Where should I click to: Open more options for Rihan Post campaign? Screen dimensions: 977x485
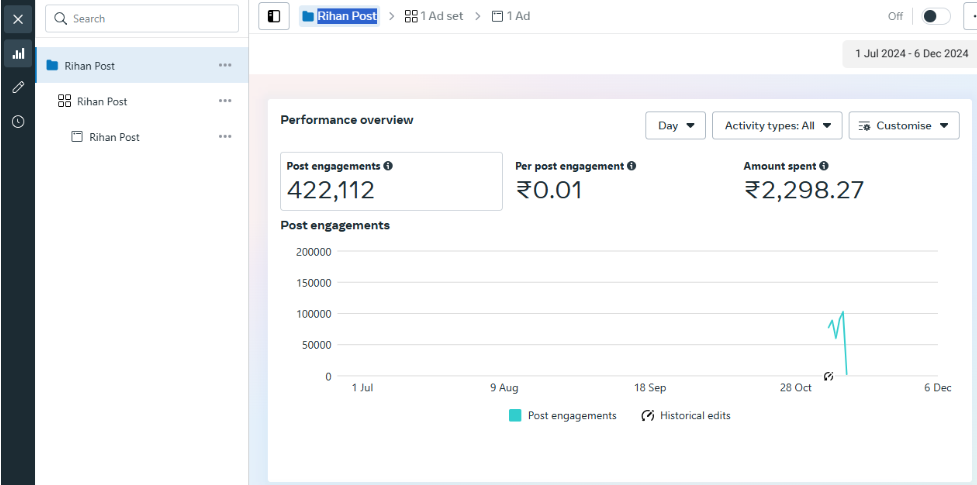225,66
